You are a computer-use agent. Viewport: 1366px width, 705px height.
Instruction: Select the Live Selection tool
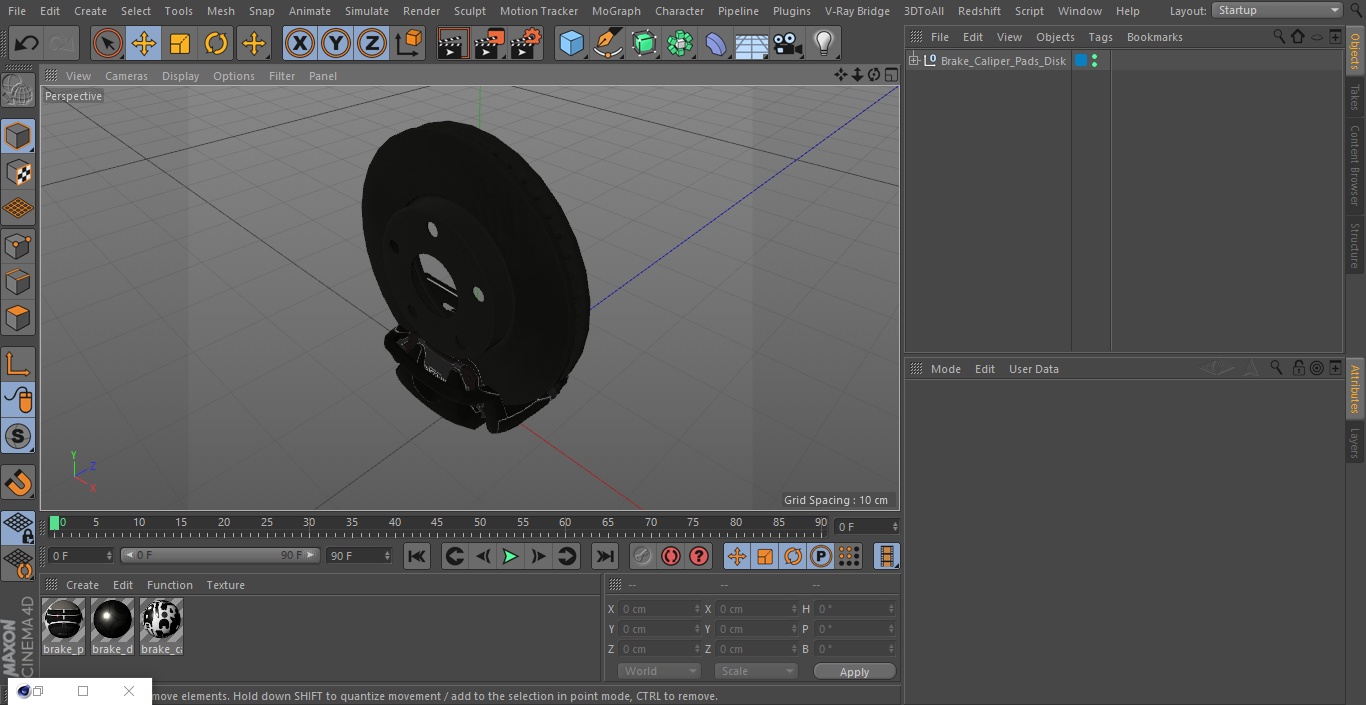[x=107, y=44]
